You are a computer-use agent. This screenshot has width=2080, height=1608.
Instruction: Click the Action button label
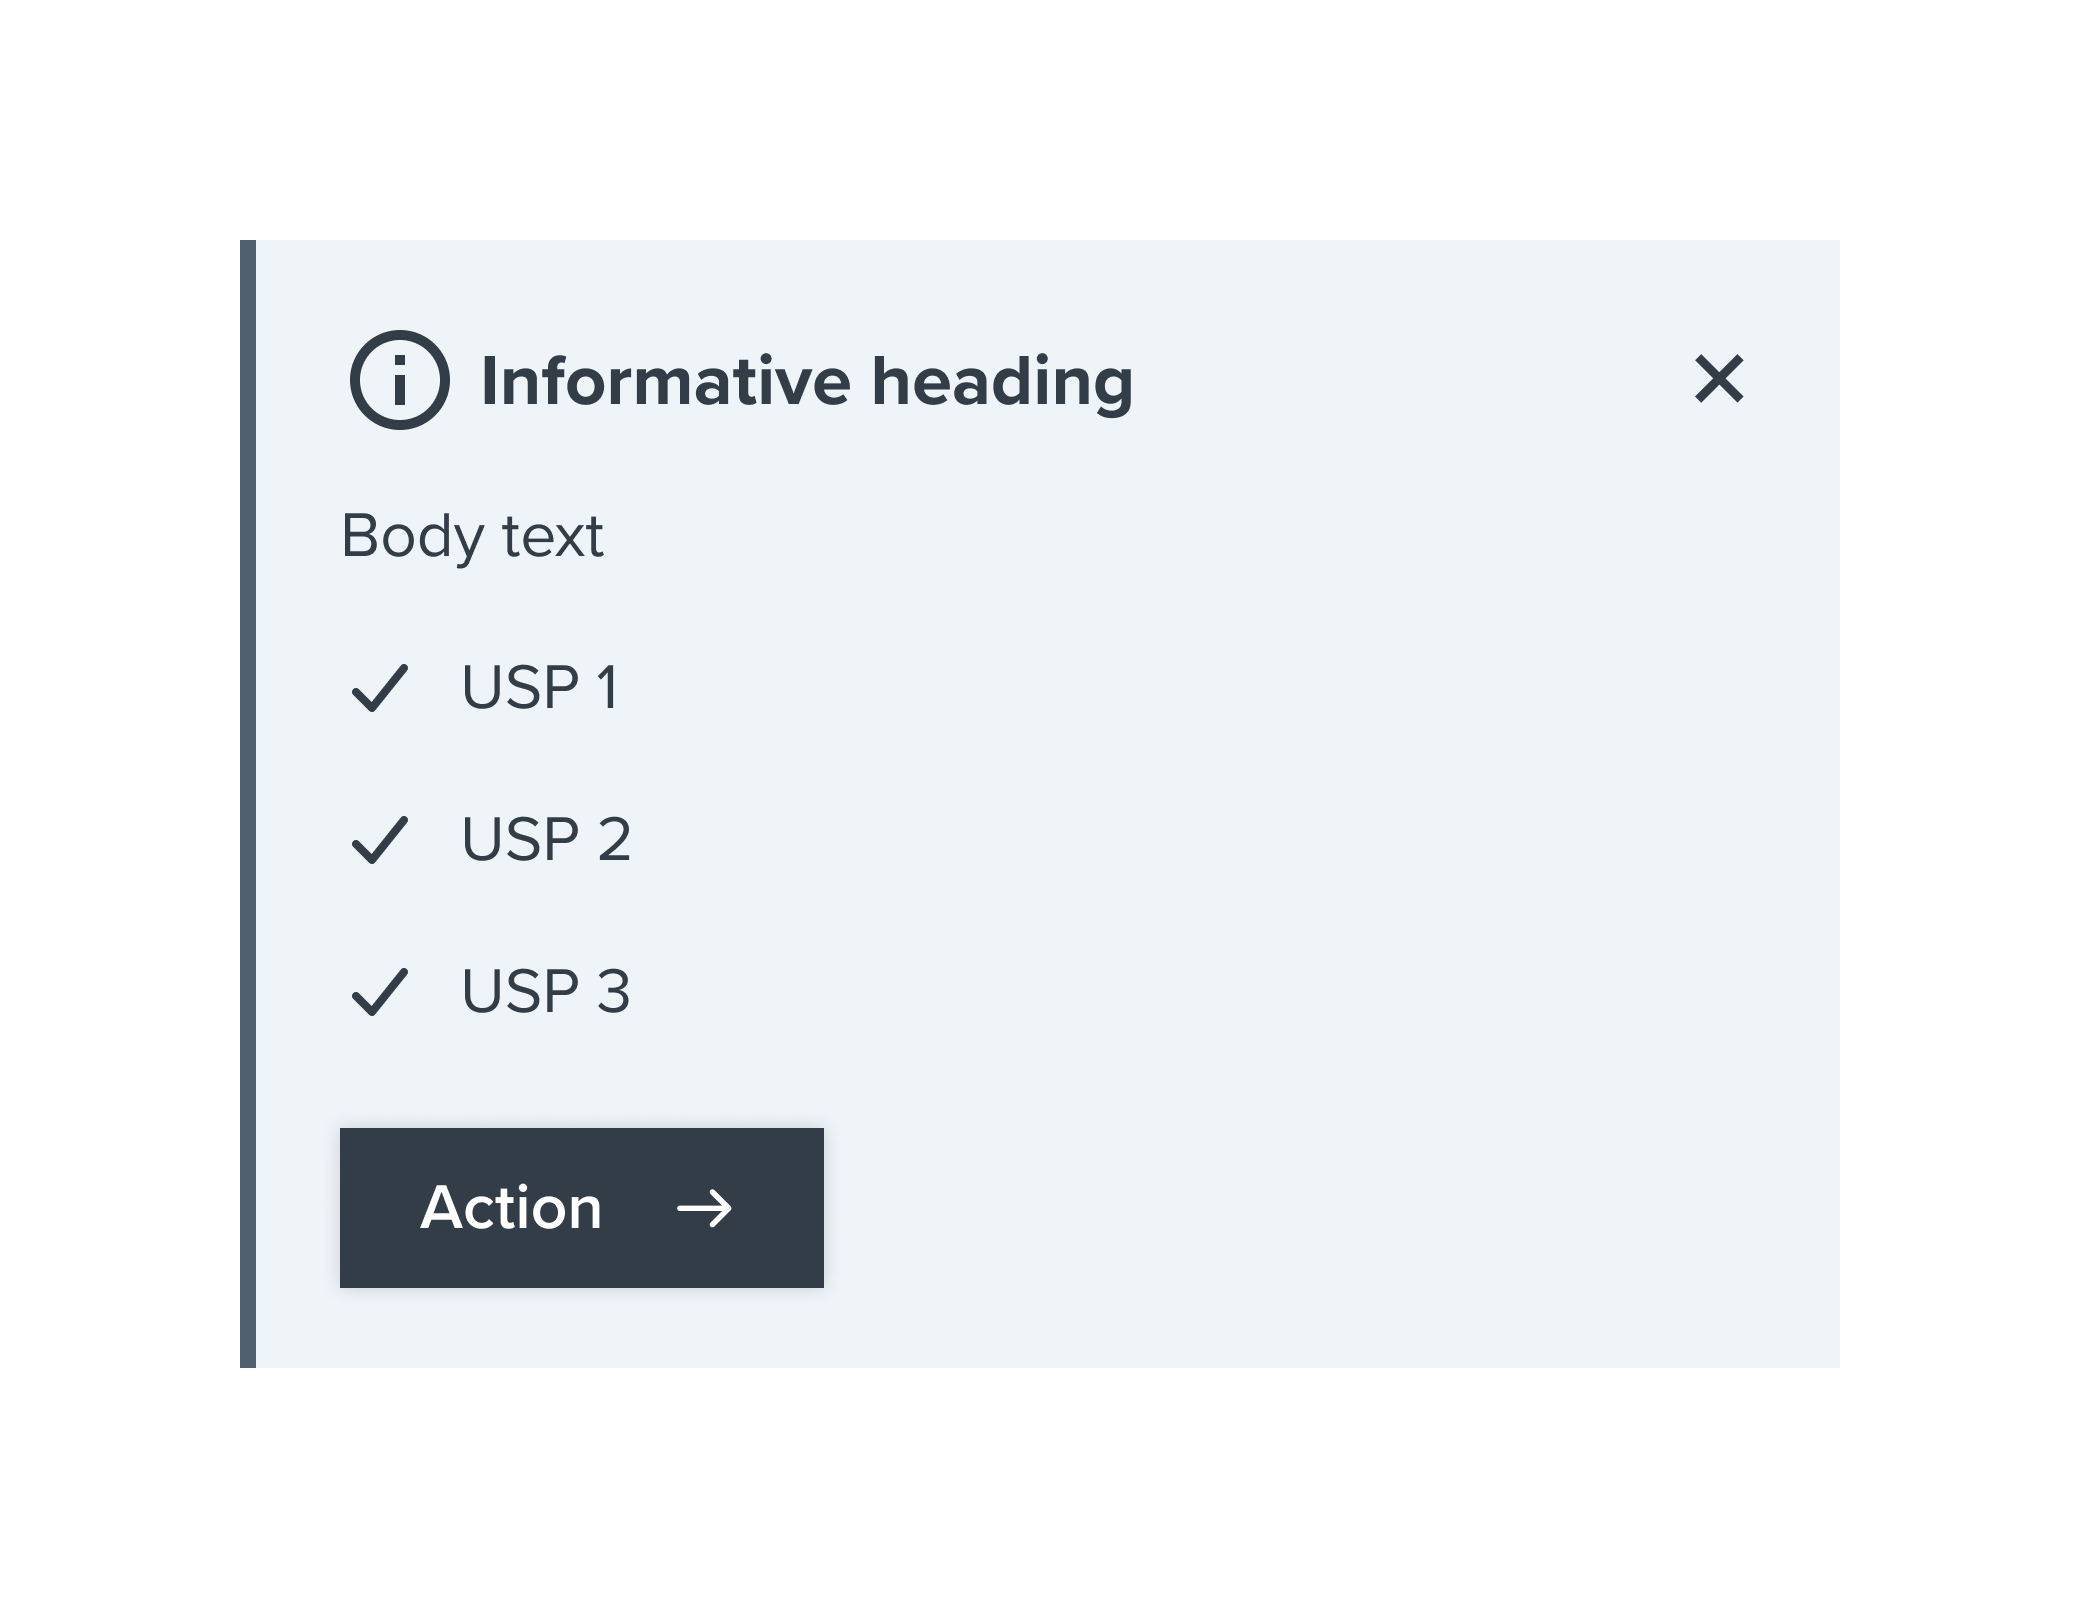click(x=511, y=1208)
